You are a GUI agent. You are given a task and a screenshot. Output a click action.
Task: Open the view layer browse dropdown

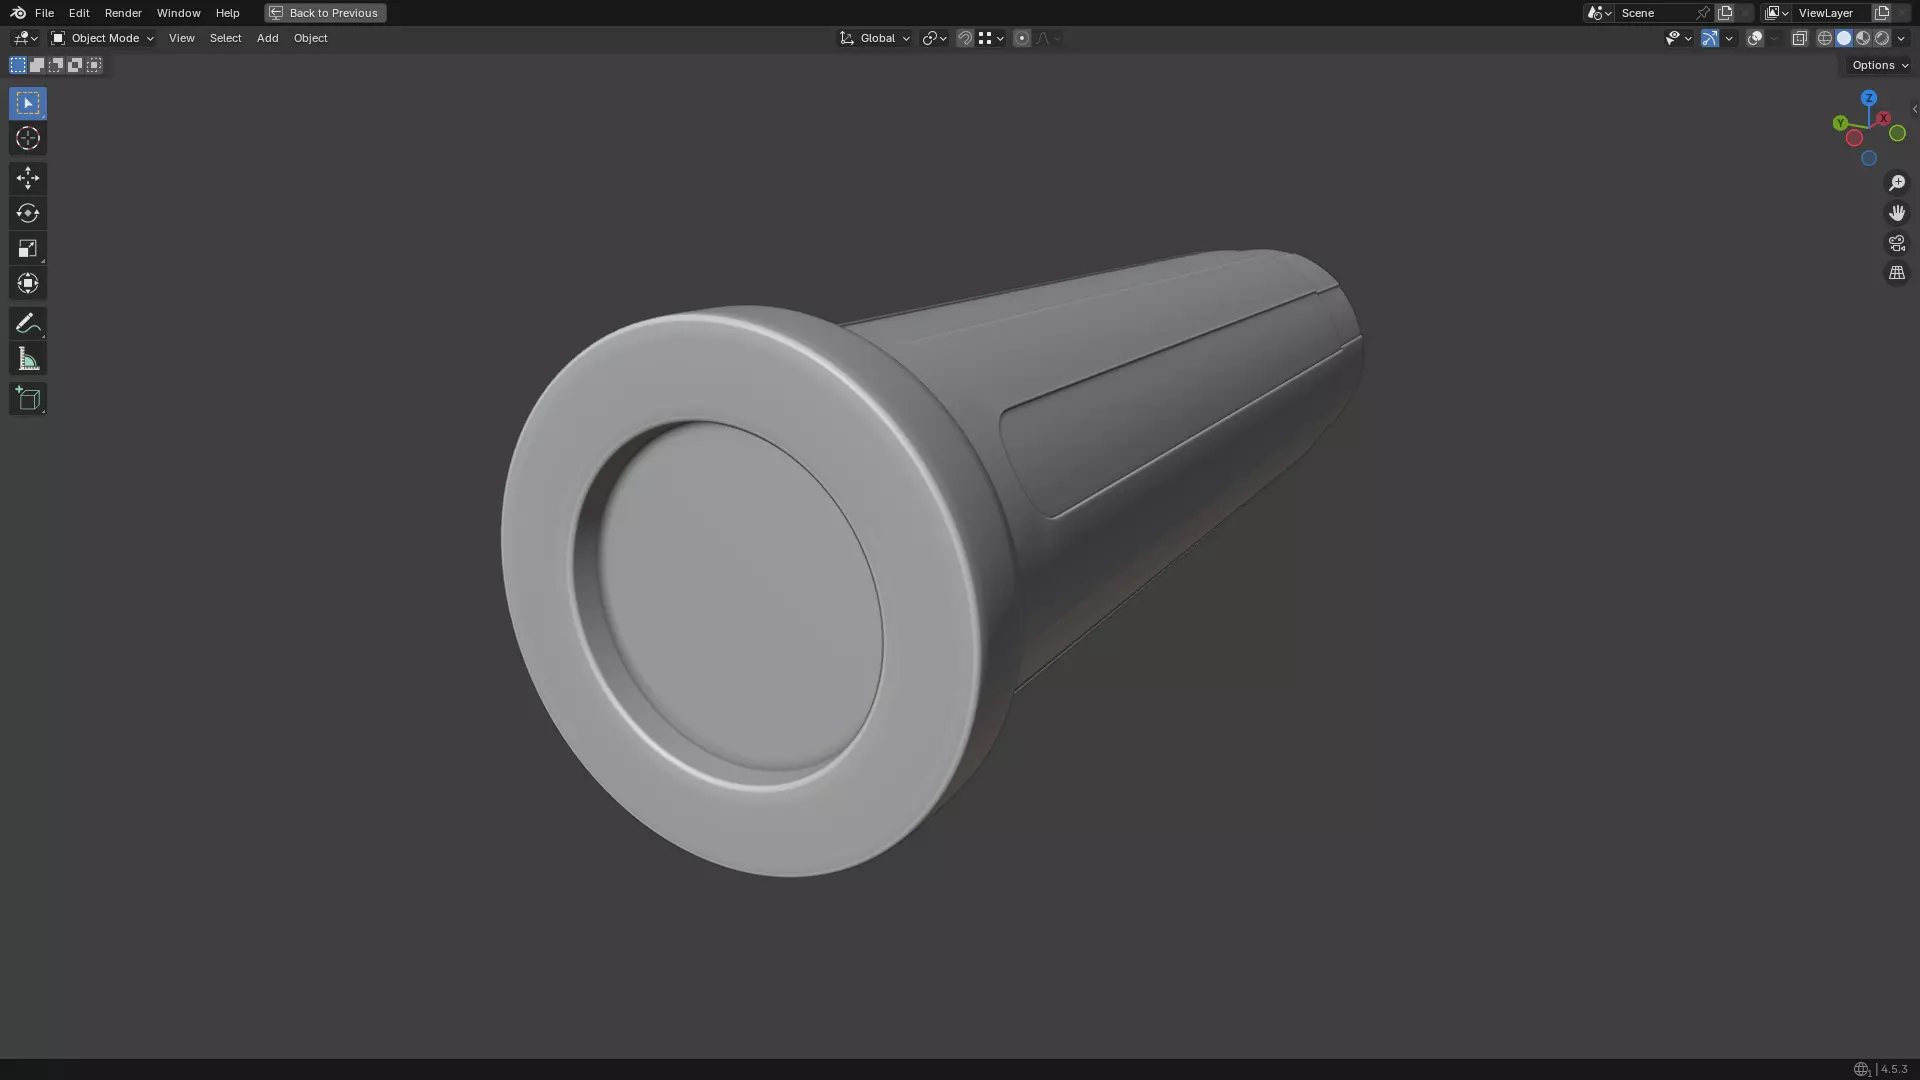click(1777, 13)
